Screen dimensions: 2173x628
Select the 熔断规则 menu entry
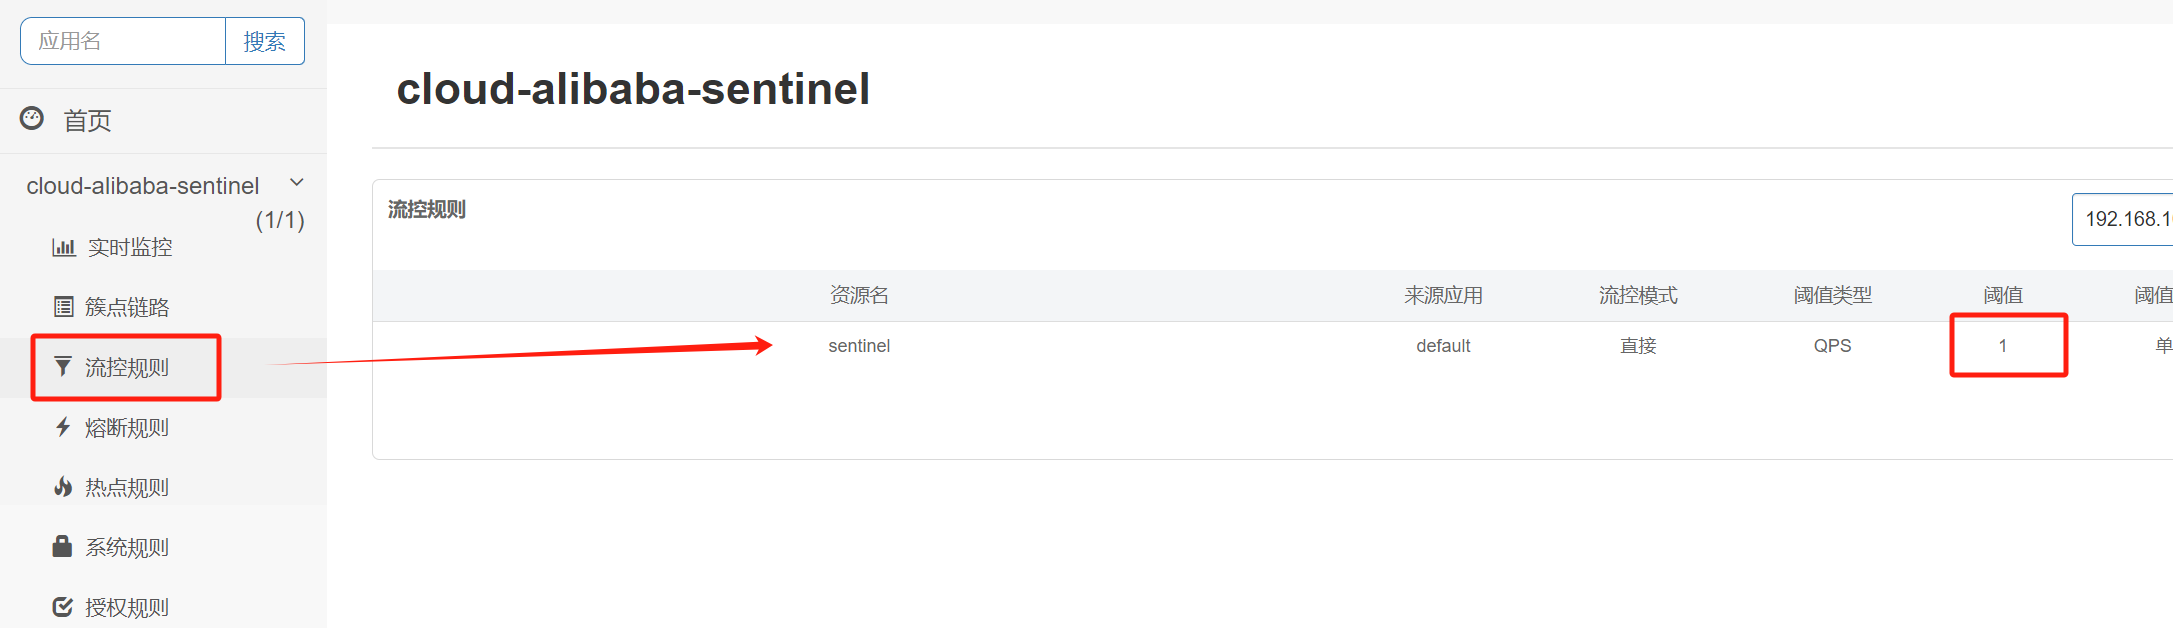pyautogui.click(x=127, y=428)
